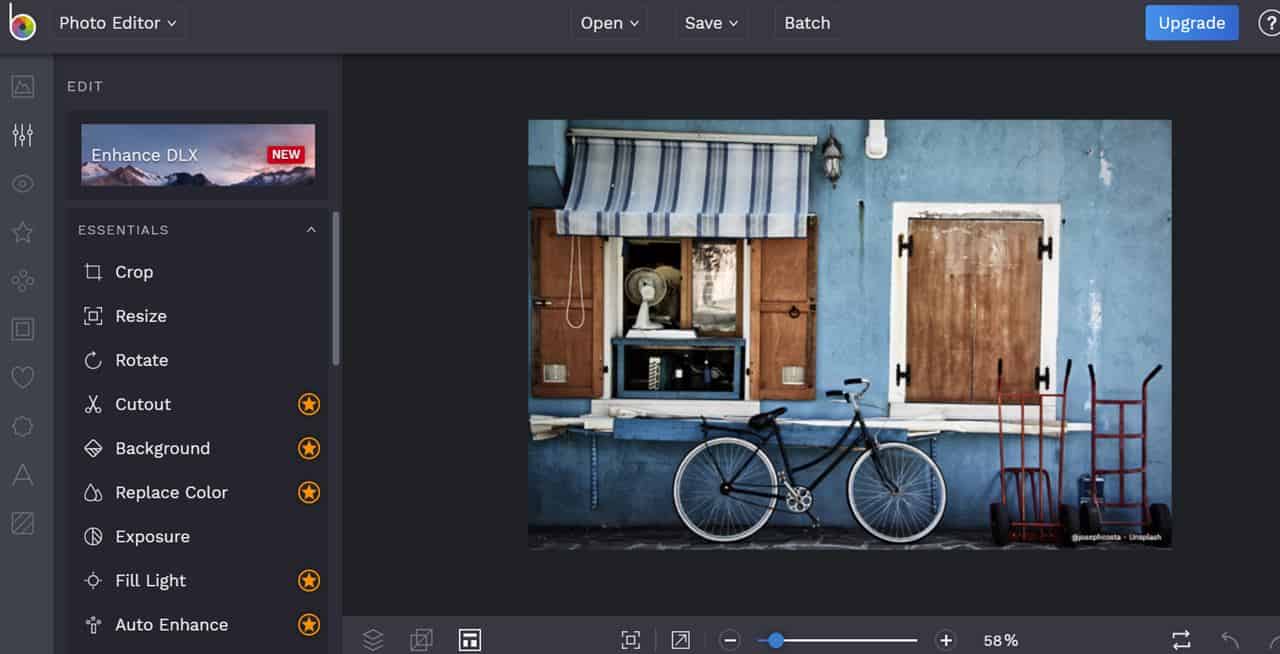1280x654 pixels.
Task: Click the fit to screen icon
Action: (631, 640)
